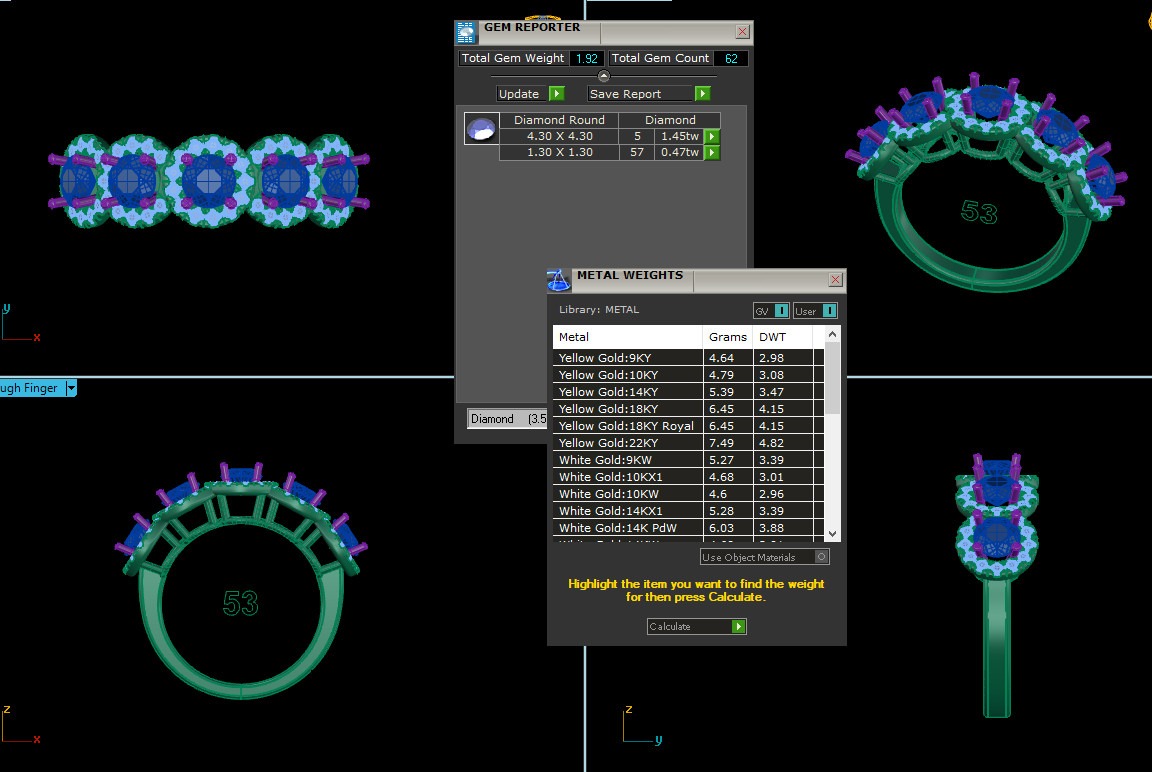Screen dimensions: 1152x772
Task: Open the Through Finger viewport dropdown
Action: coord(71,388)
